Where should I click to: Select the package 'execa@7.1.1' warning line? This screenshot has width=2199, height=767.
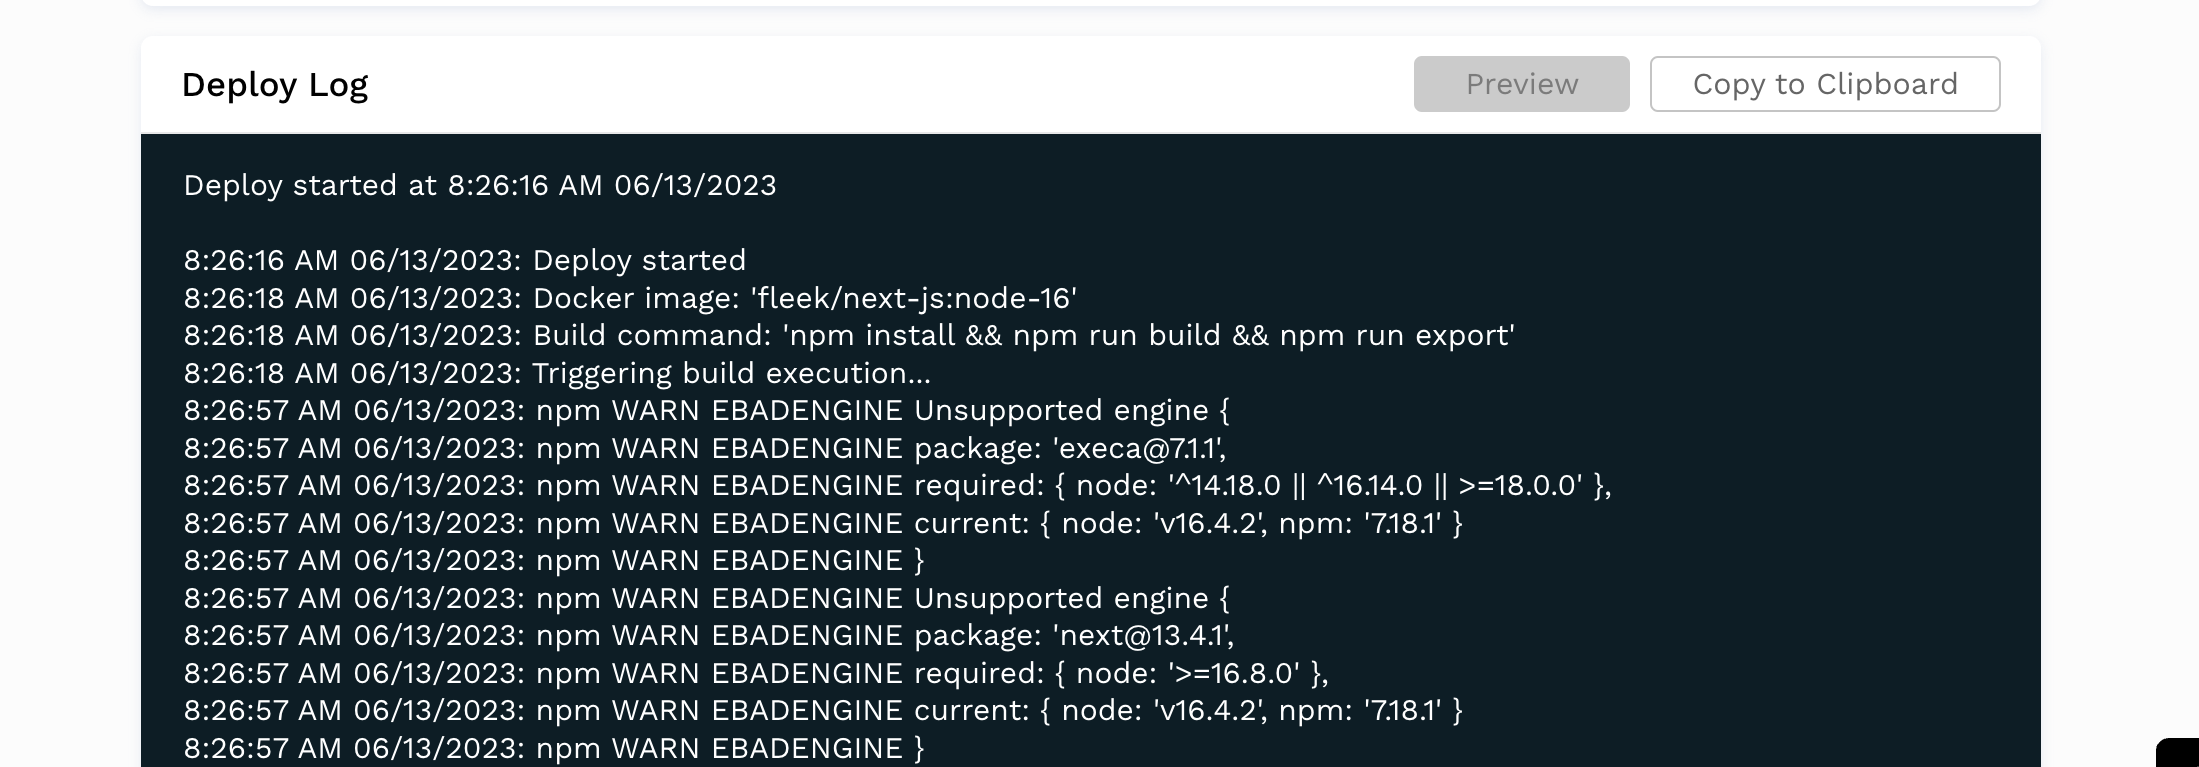pos(705,449)
